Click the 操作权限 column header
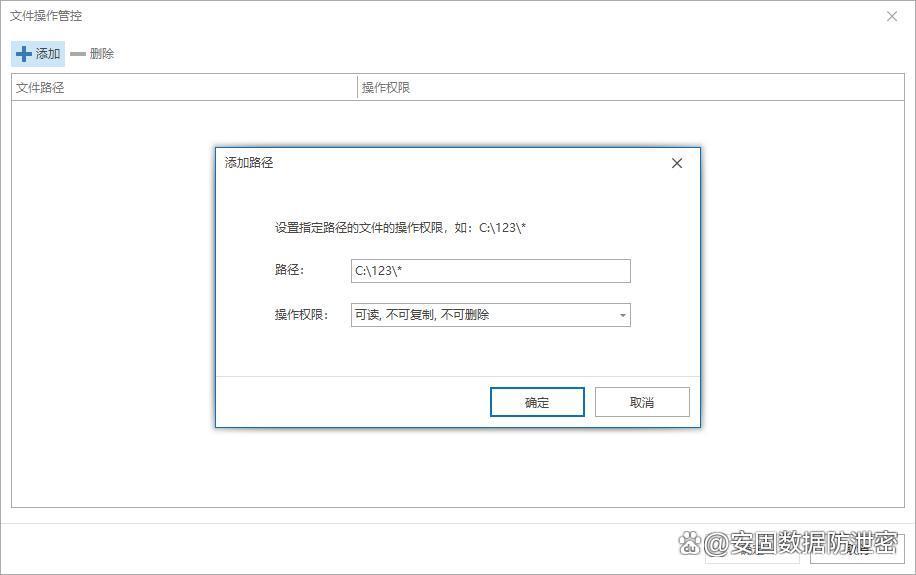The image size is (916, 575). (x=631, y=88)
